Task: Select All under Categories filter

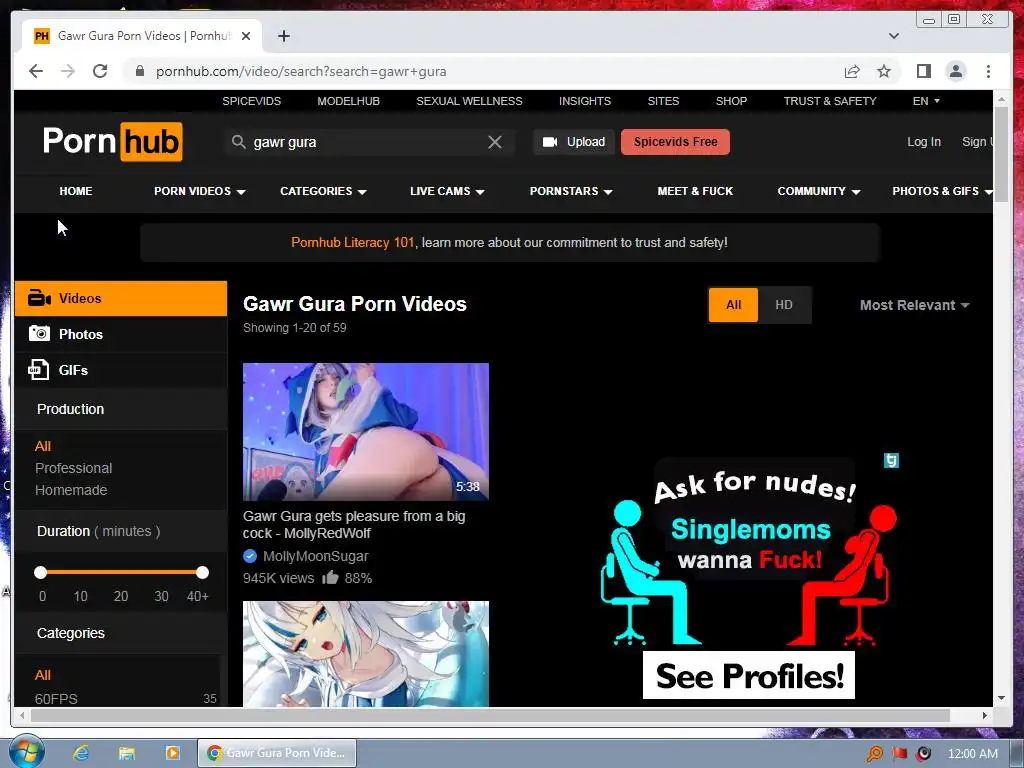Action: click(x=42, y=675)
